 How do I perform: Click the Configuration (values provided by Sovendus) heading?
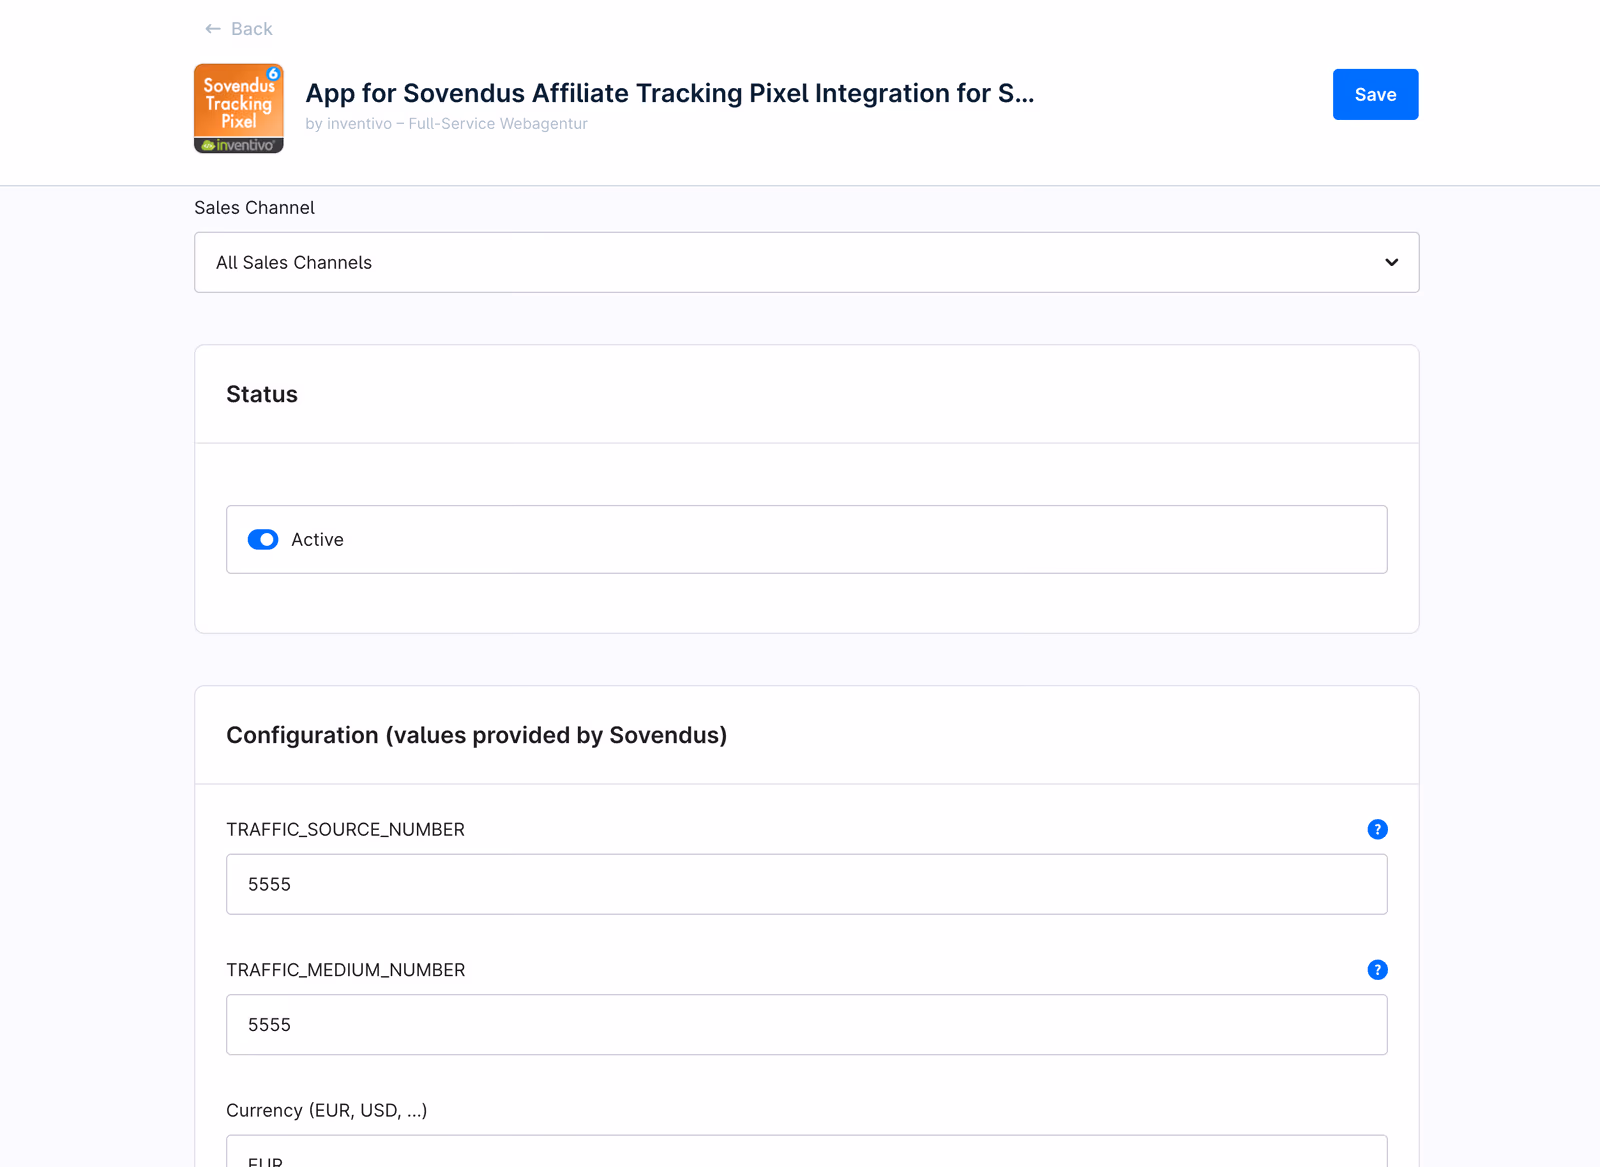tap(477, 735)
